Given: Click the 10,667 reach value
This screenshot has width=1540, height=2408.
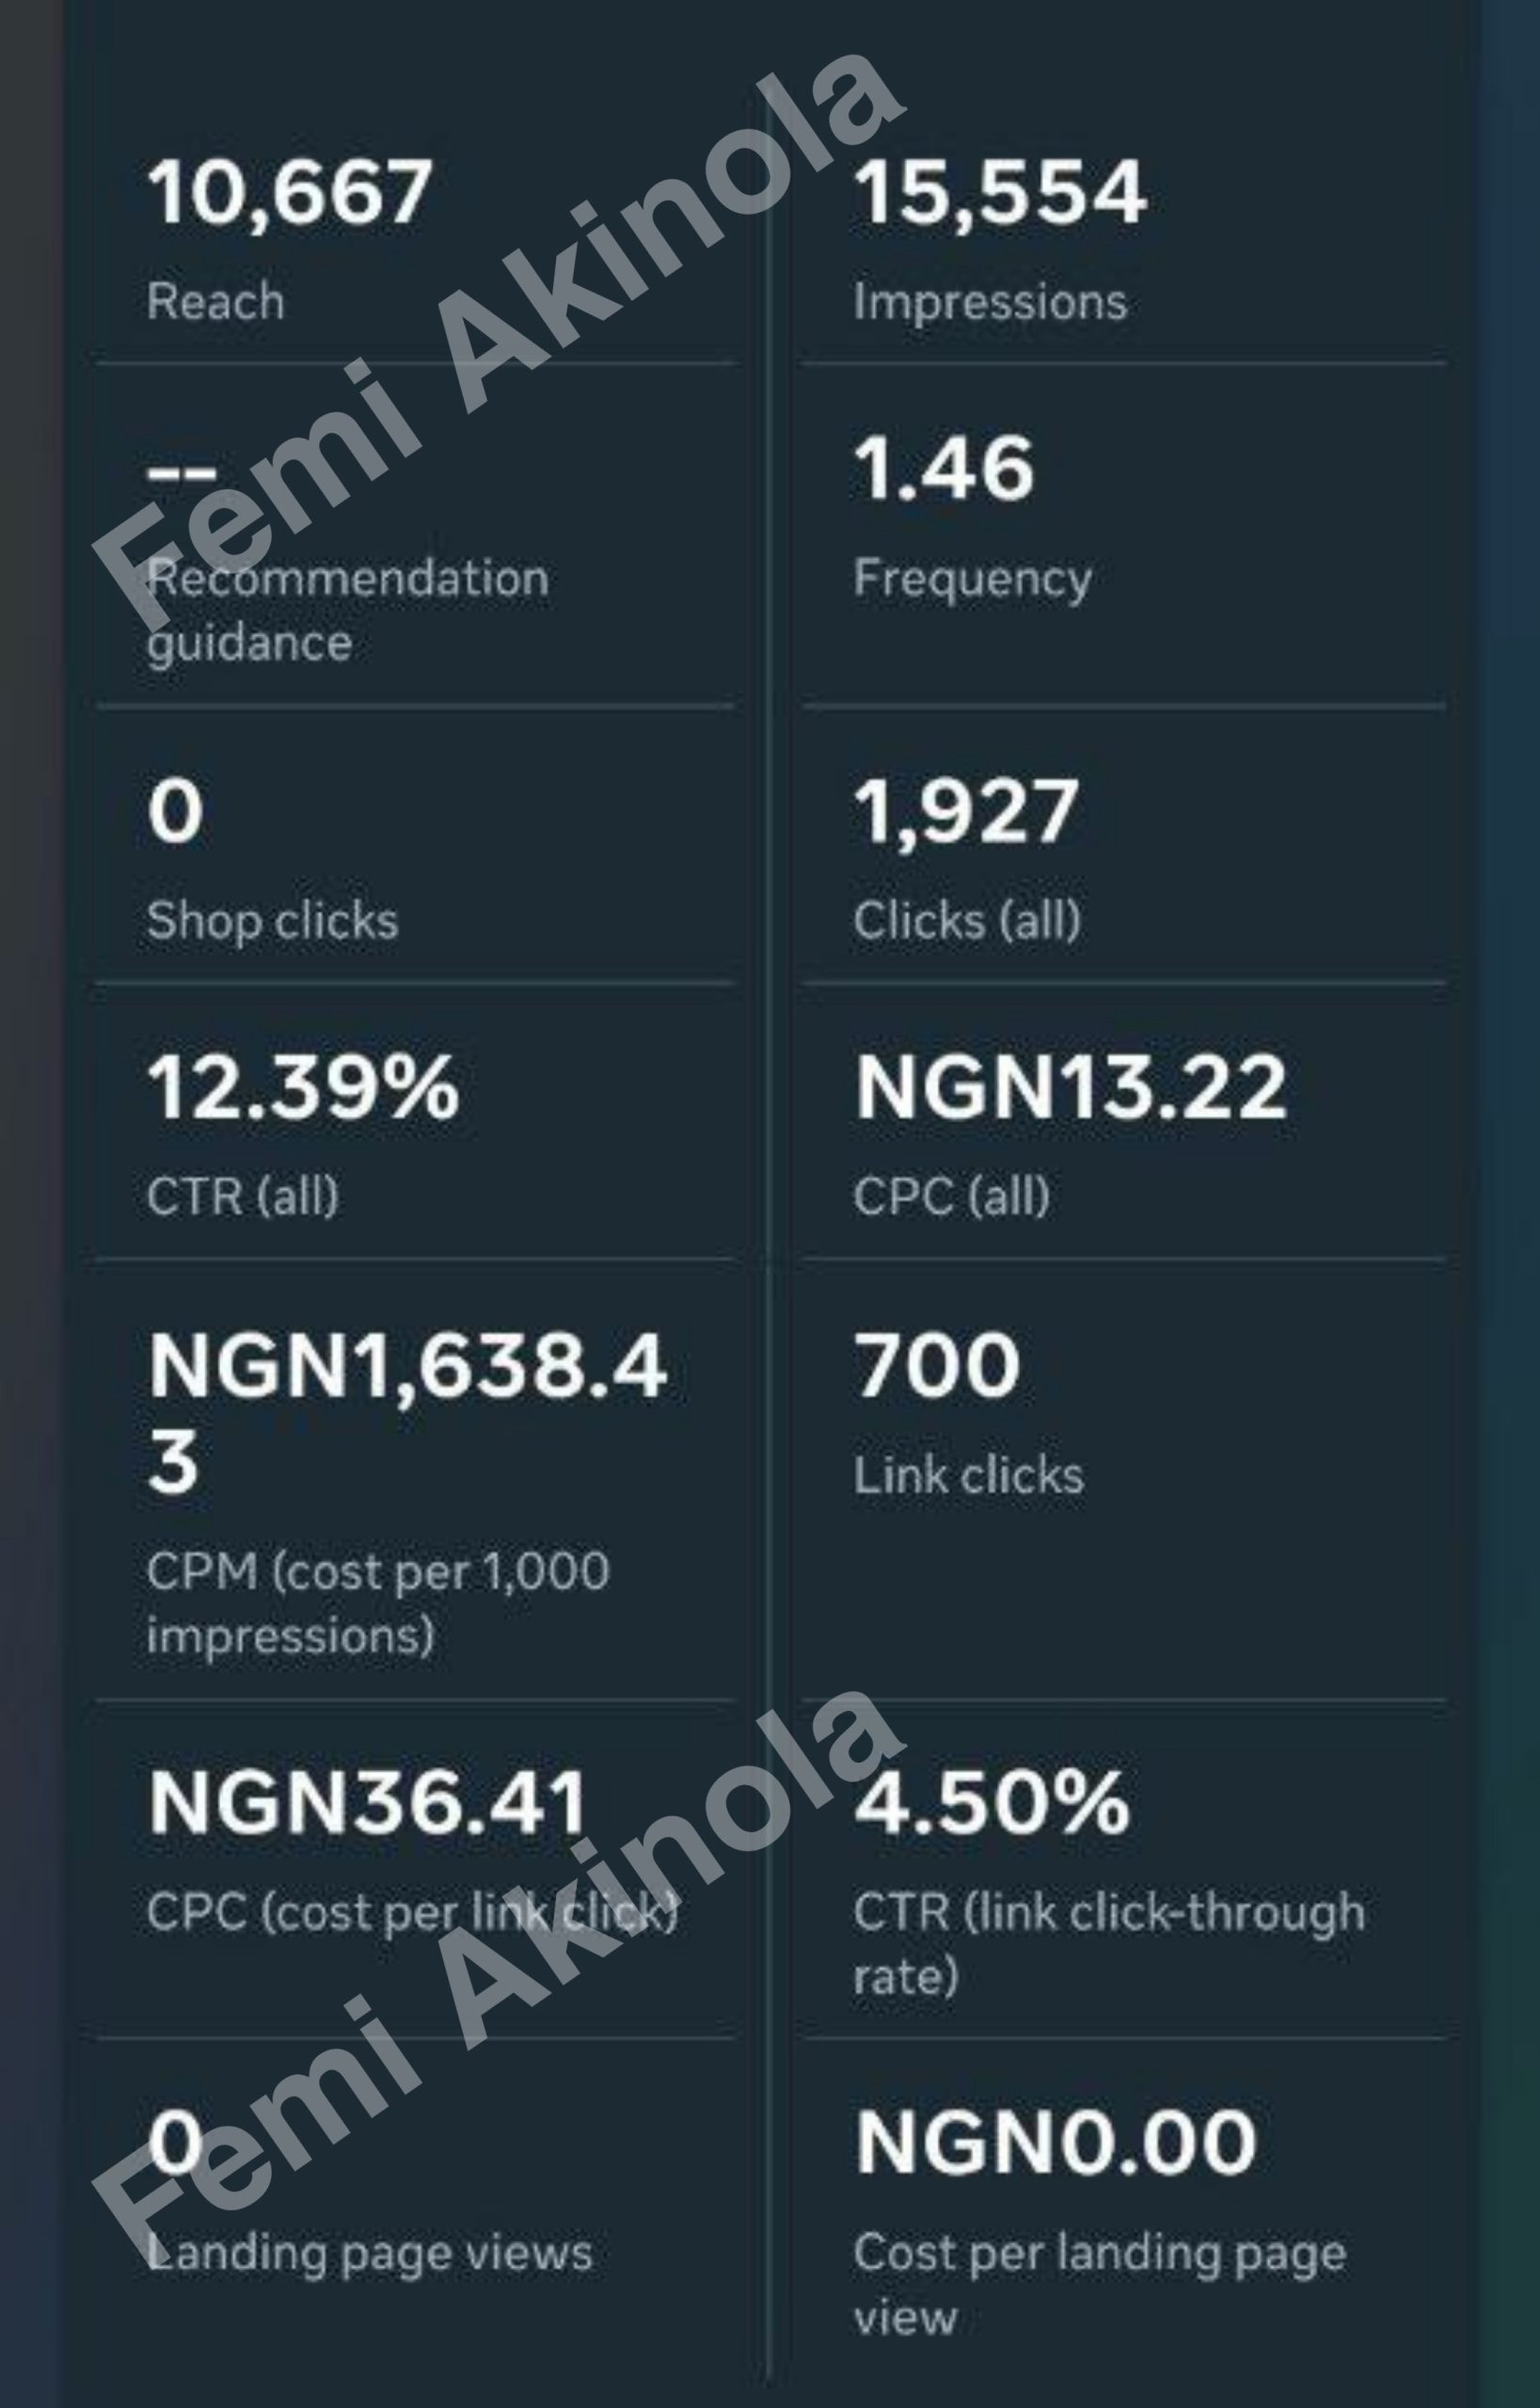Looking at the screenshot, I should (x=289, y=192).
